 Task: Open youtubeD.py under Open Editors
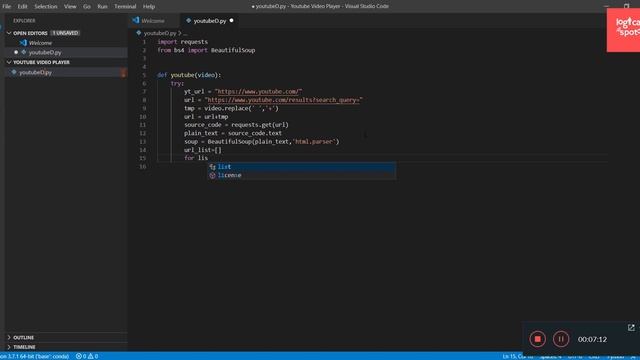pos(45,53)
